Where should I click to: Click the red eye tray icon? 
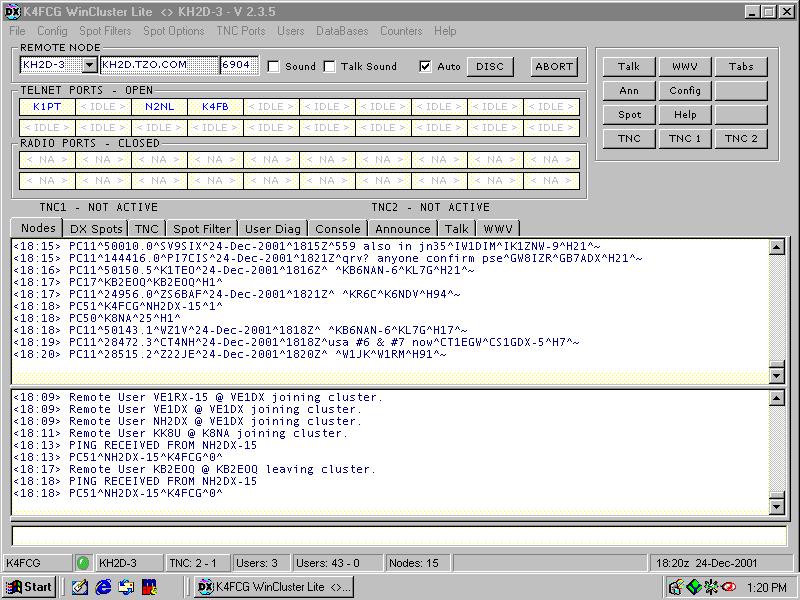(729, 587)
